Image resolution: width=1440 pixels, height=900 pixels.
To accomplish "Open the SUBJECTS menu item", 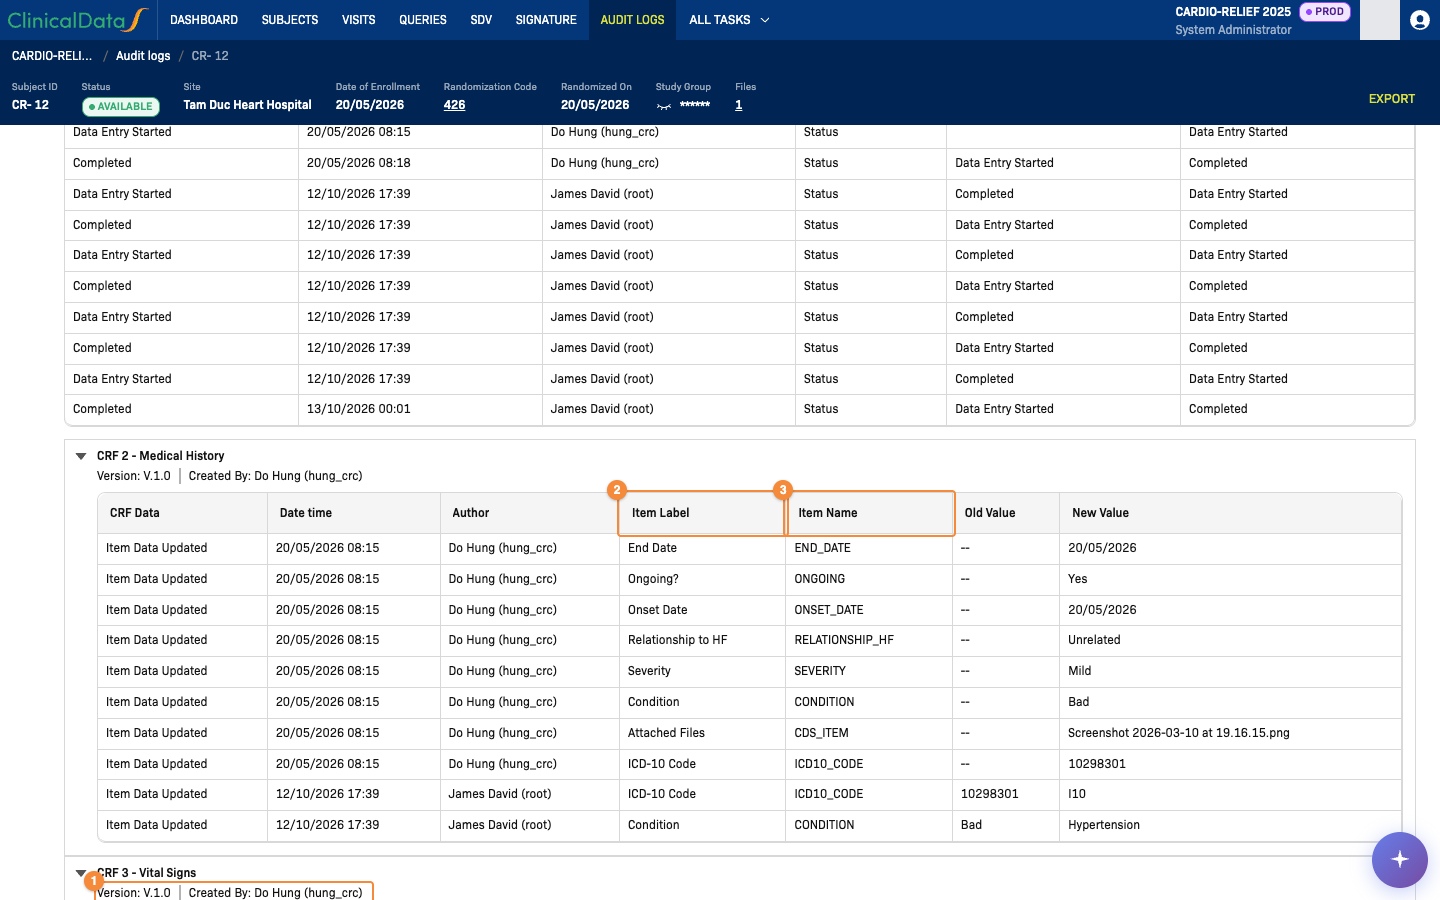I will 290,20.
